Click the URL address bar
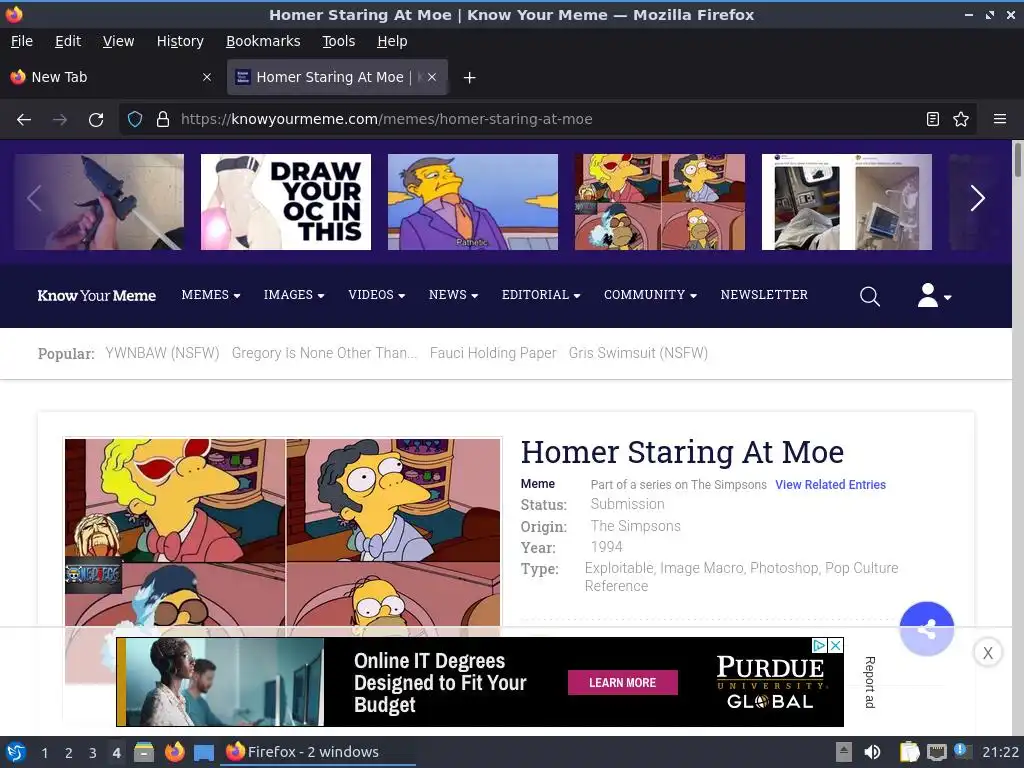This screenshot has width=1024, height=768. pos(549,120)
